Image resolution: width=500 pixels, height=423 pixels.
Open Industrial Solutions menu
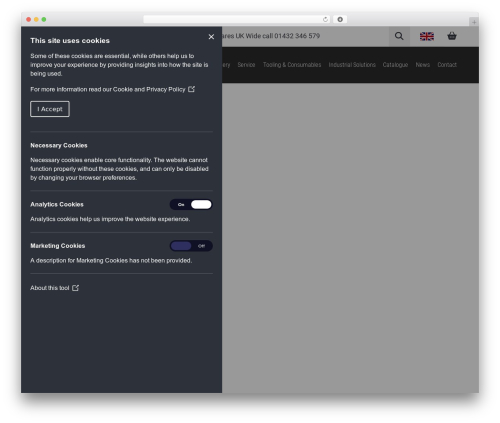352,65
